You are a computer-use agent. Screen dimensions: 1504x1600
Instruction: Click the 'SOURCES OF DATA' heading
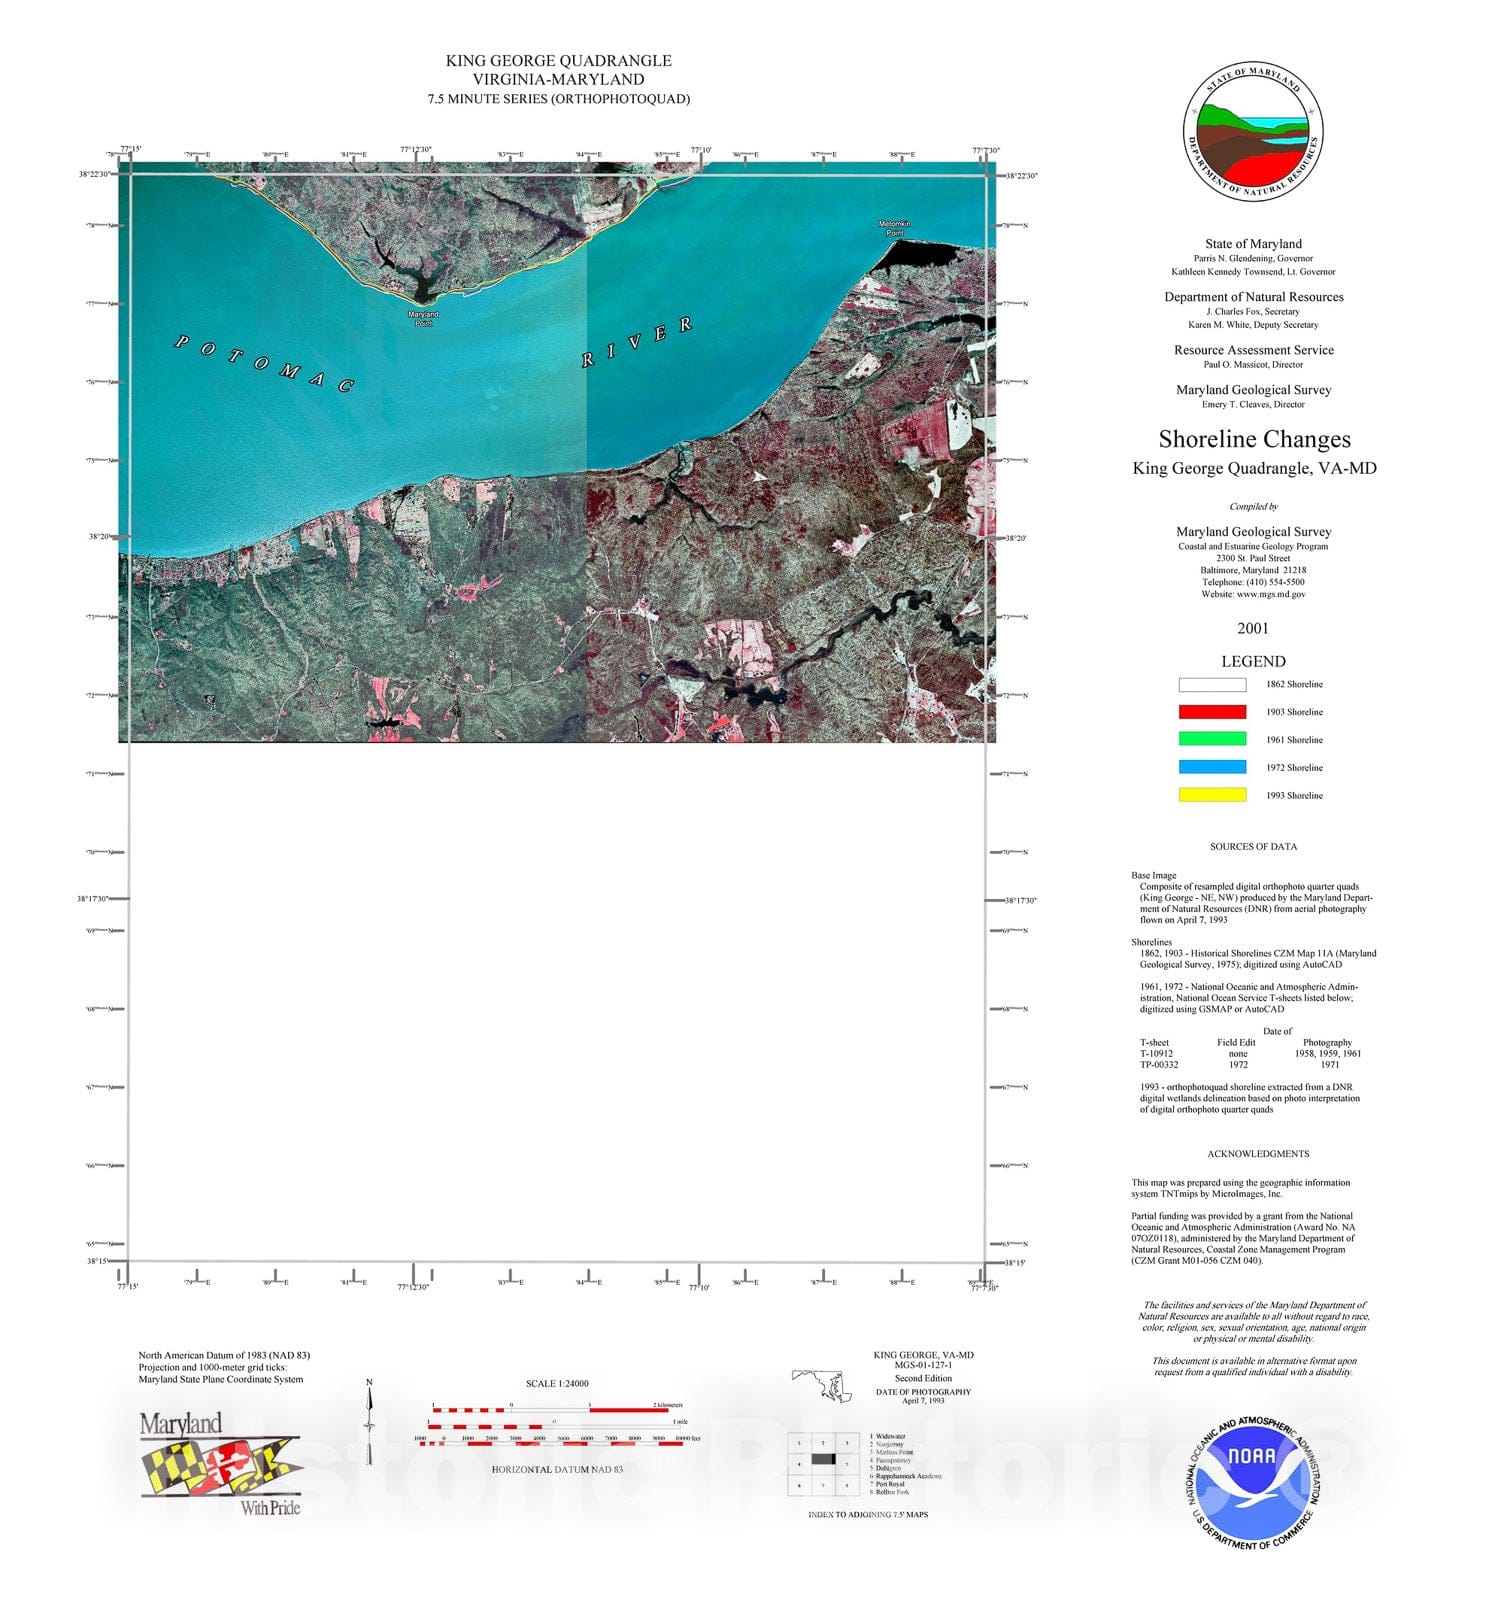tap(1253, 846)
